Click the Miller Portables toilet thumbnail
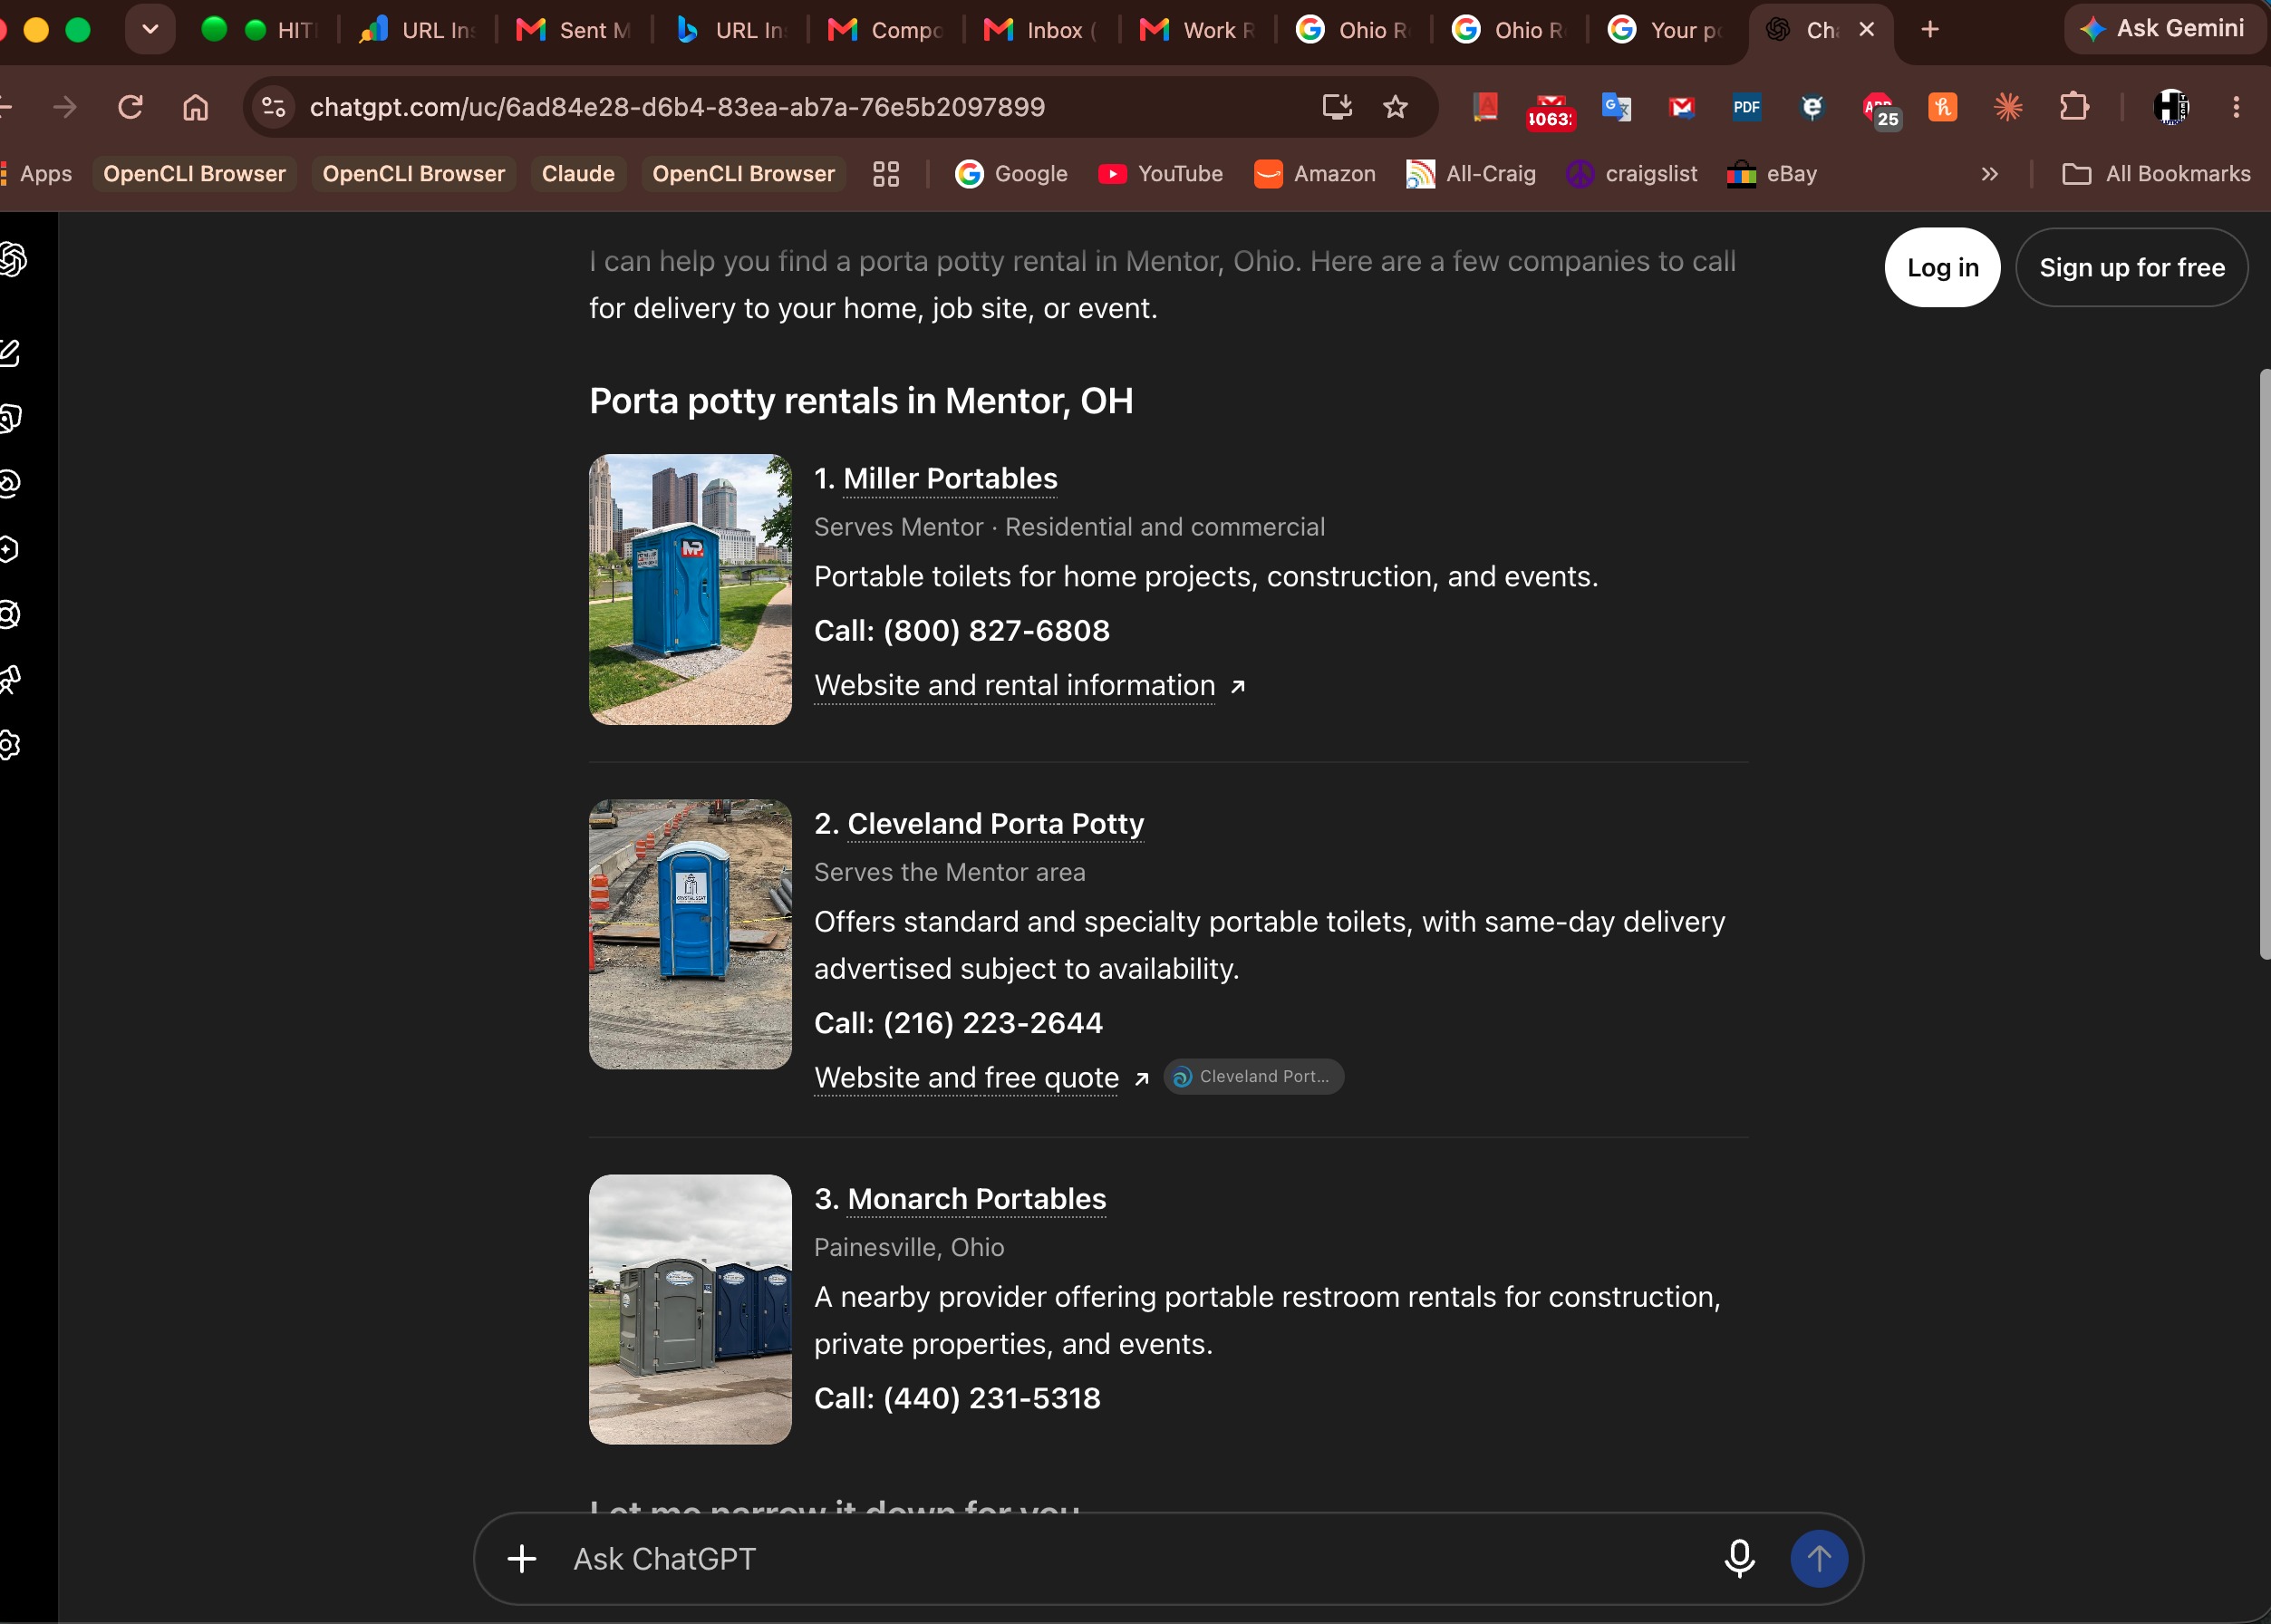This screenshot has width=2271, height=1624. tap(690, 589)
